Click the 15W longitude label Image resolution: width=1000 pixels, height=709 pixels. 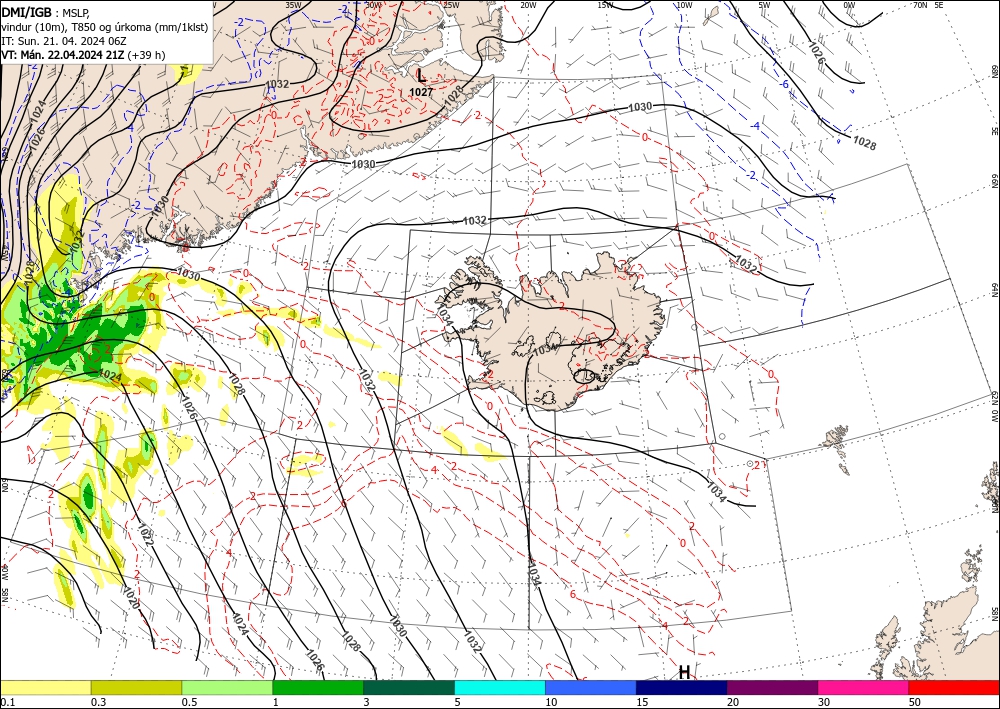point(606,5)
